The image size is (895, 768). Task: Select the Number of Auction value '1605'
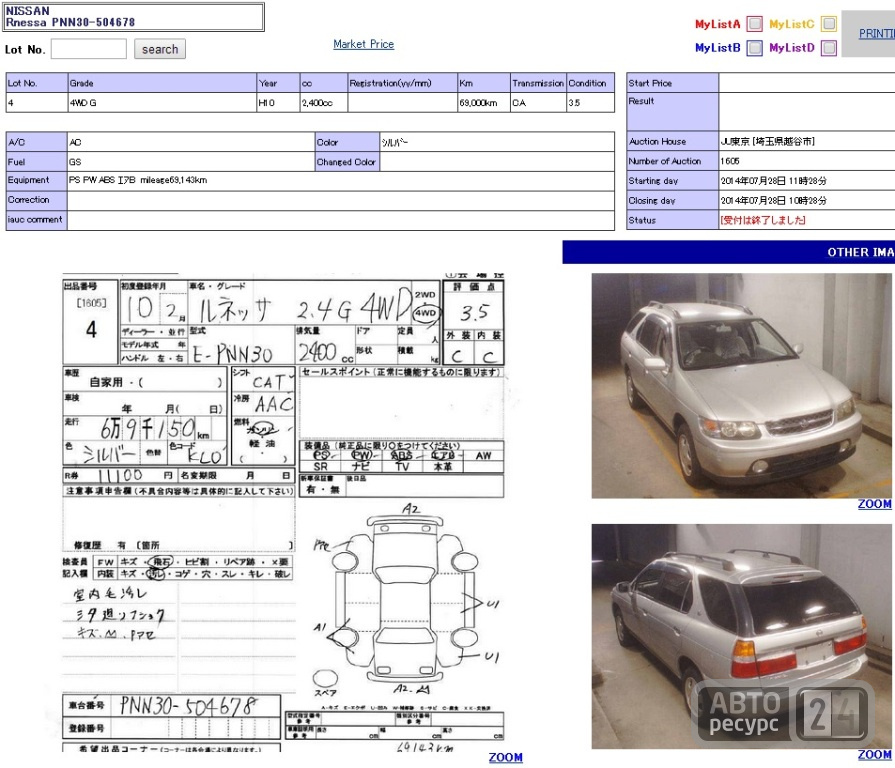coord(729,161)
